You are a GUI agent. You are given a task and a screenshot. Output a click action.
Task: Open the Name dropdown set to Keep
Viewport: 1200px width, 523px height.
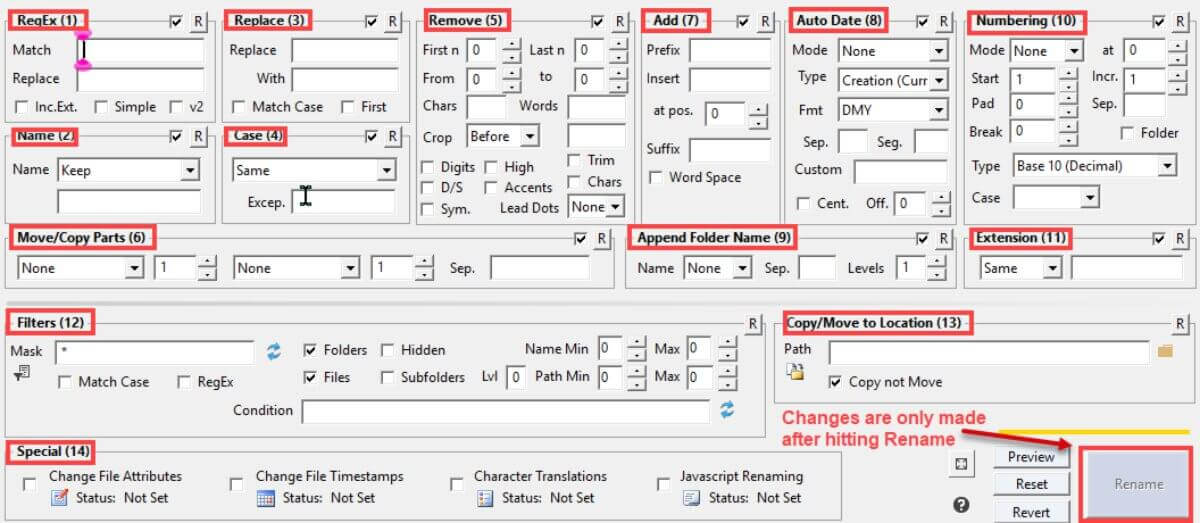coord(189,171)
